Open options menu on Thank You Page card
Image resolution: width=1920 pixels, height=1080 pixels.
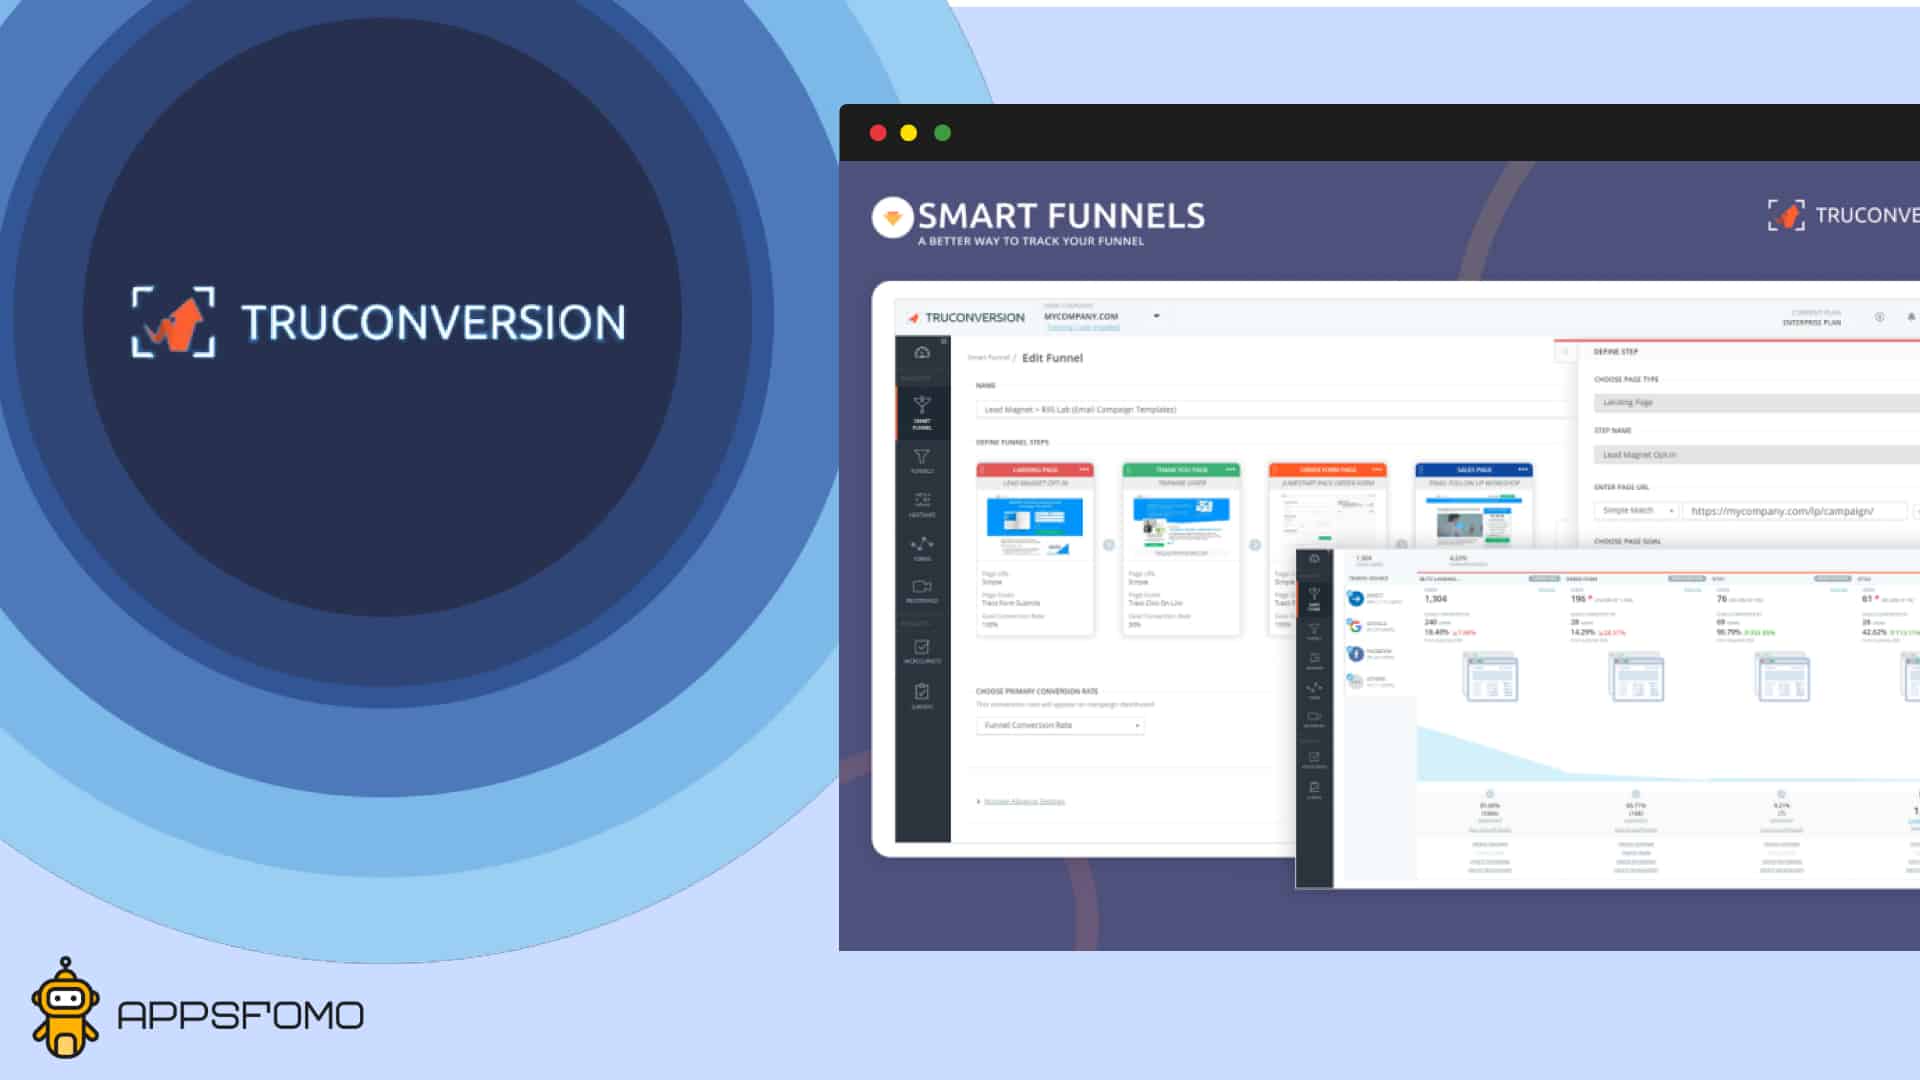(x=1230, y=469)
